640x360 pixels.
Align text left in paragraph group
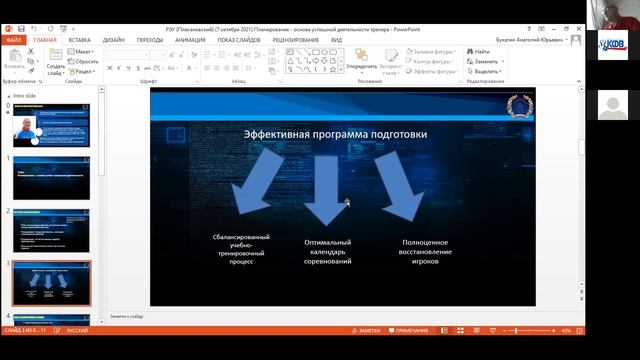207,68
